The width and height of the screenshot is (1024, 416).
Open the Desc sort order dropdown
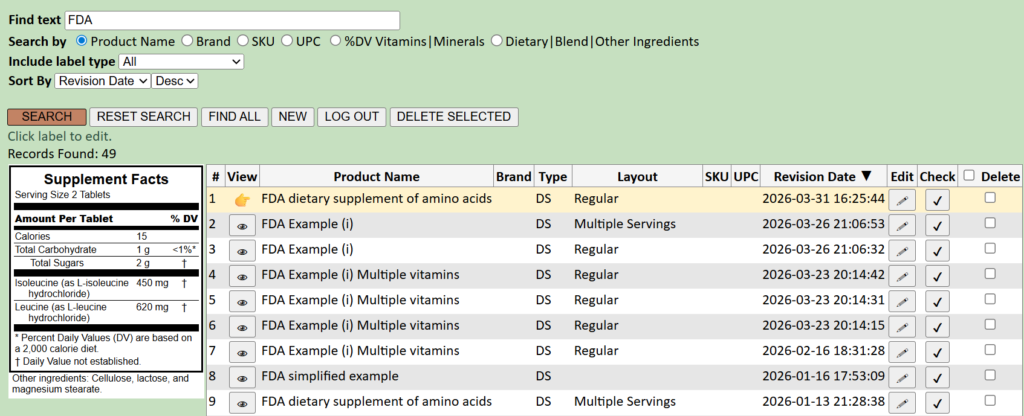[176, 81]
